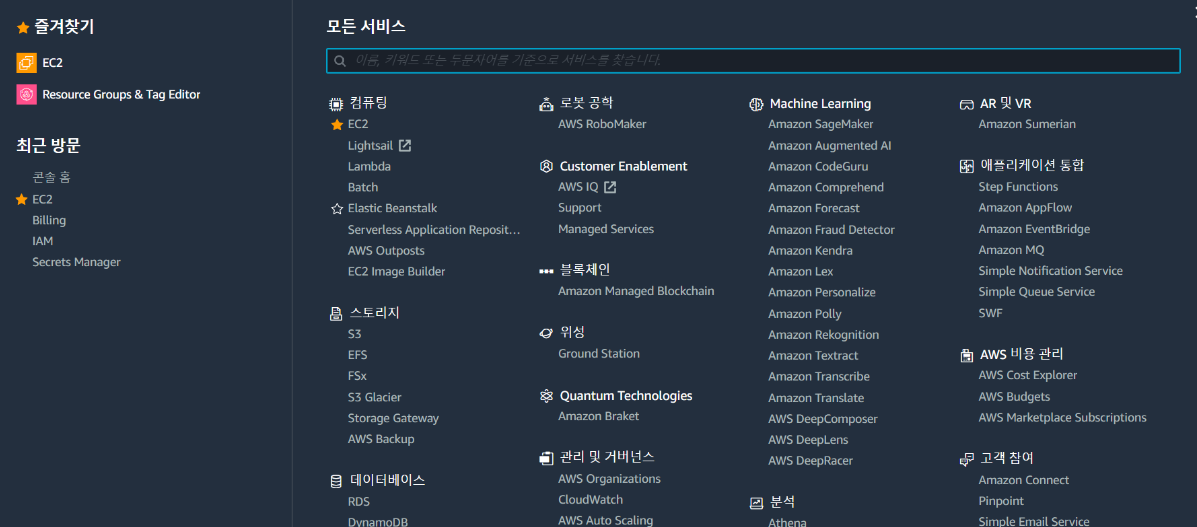1197x527 pixels.
Task: Open Amazon Polly
Action: pos(805,314)
